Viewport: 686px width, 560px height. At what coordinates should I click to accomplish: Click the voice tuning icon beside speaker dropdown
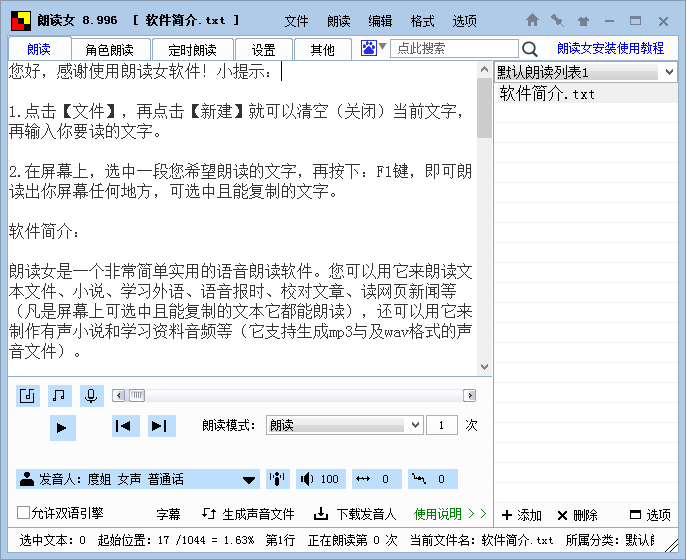pos(278,479)
